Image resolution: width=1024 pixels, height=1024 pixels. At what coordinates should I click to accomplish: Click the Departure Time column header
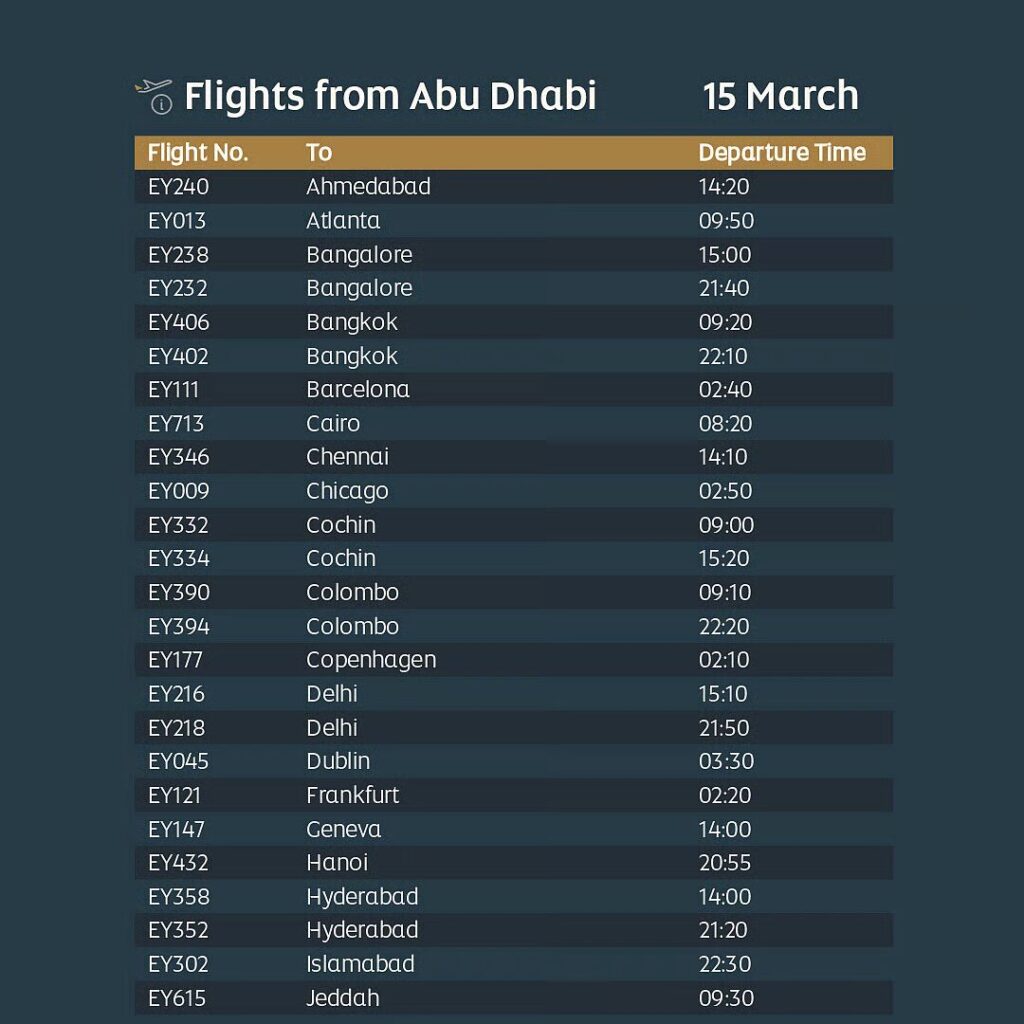[x=781, y=153]
